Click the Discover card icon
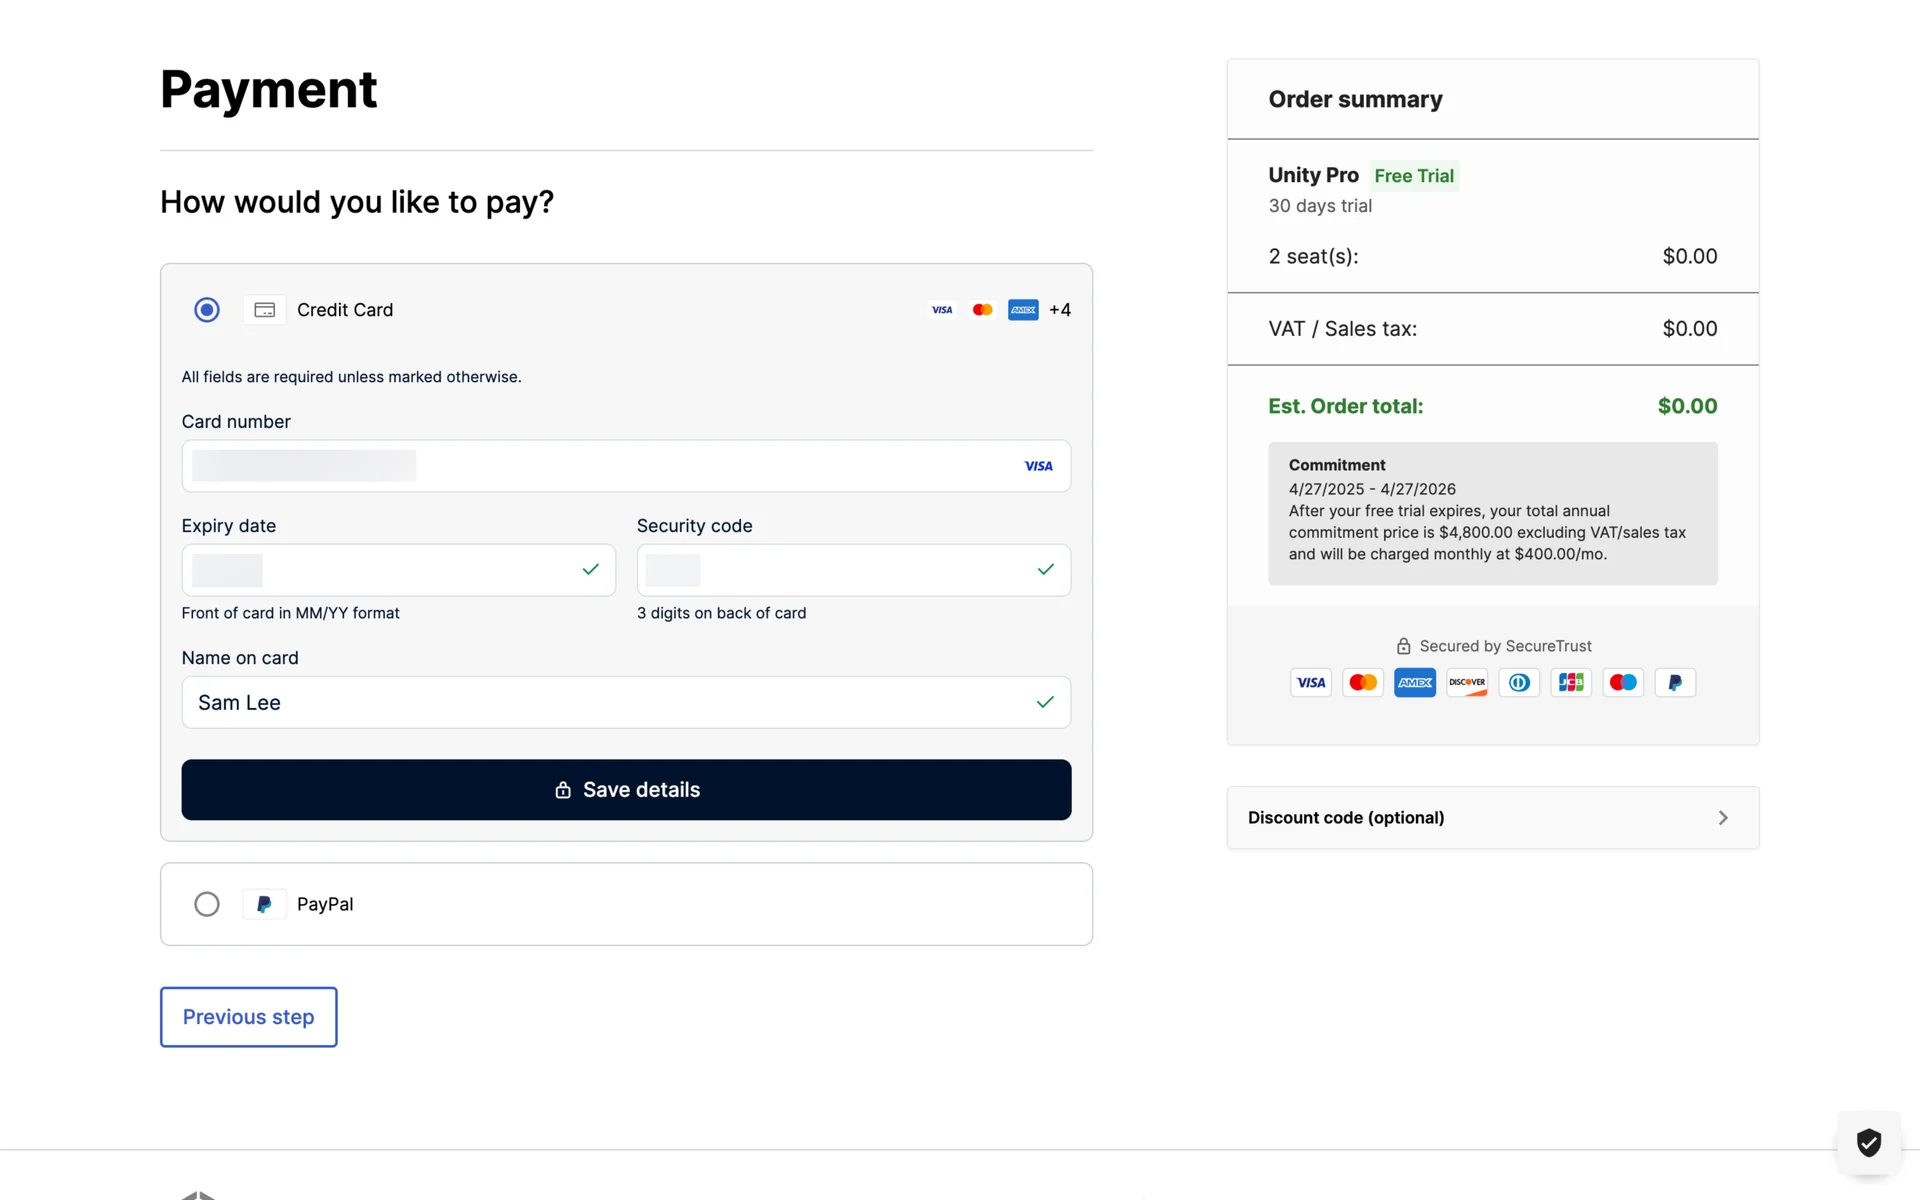Image resolution: width=1920 pixels, height=1200 pixels. coord(1467,683)
